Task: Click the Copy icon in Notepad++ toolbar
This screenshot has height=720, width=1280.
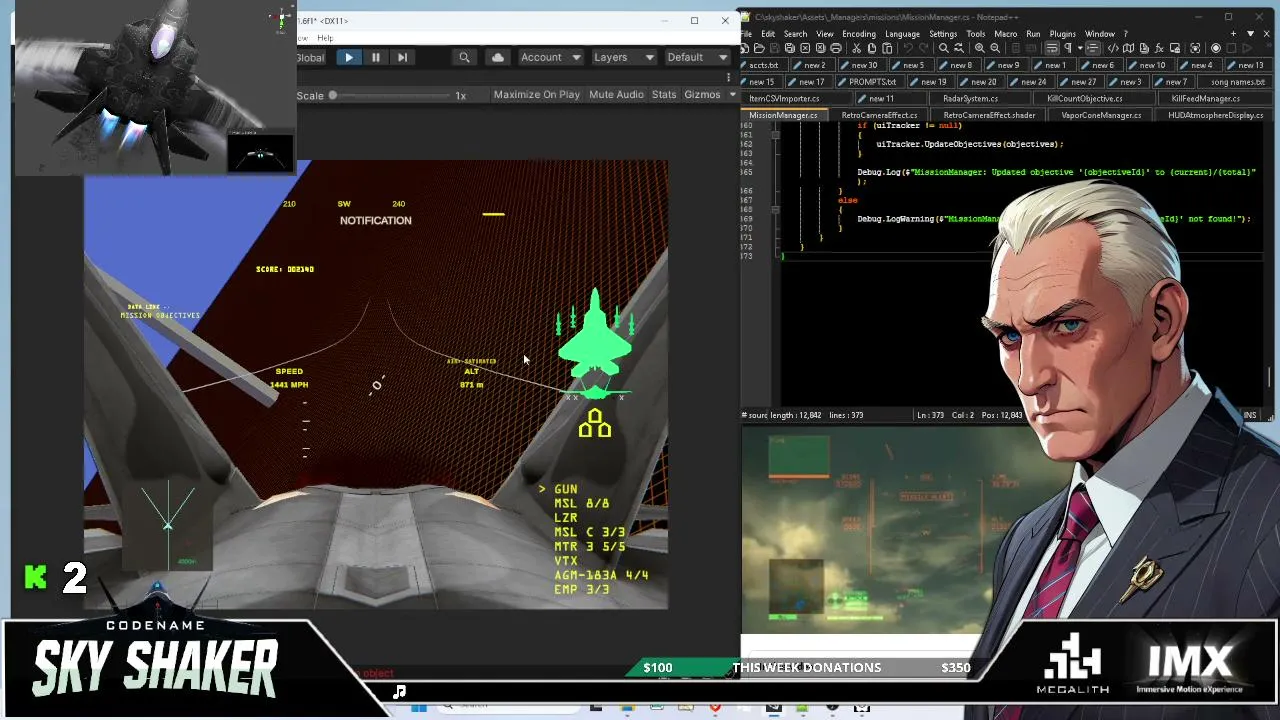Action: click(872, 48)
